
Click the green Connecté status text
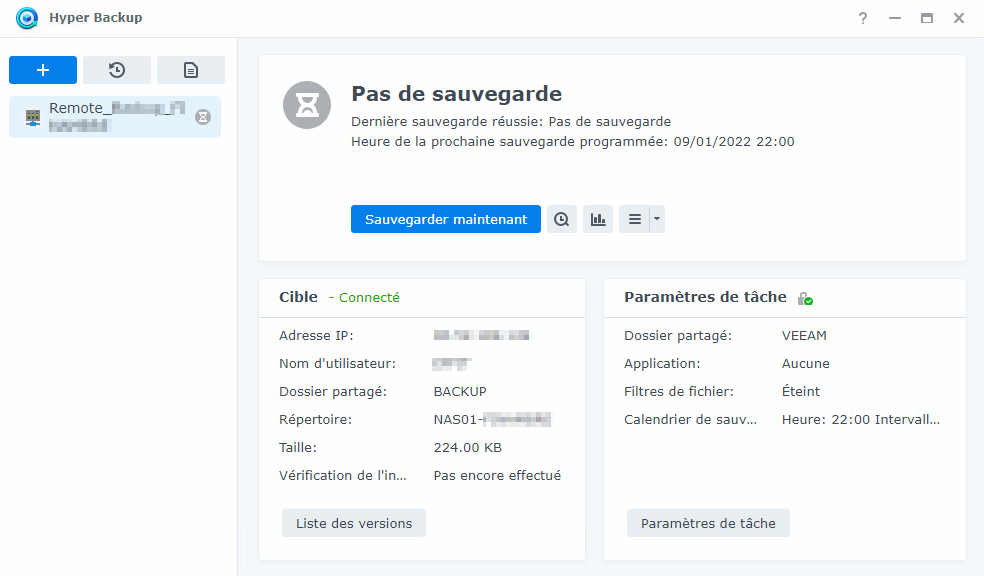(x=369, y=297)
